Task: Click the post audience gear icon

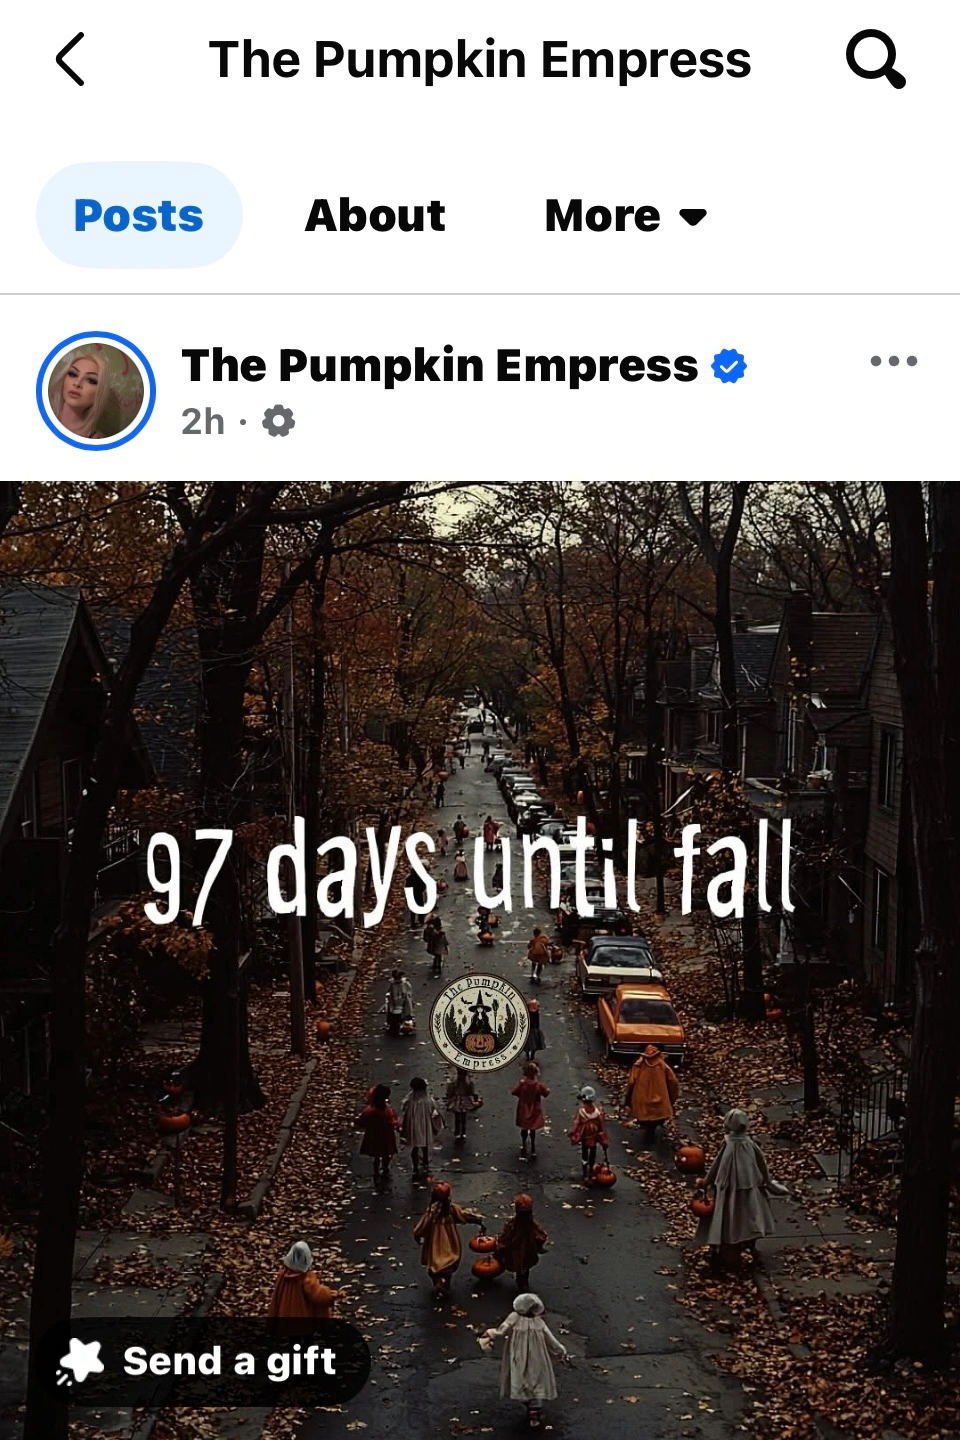Action: click(x=278, y=421)
